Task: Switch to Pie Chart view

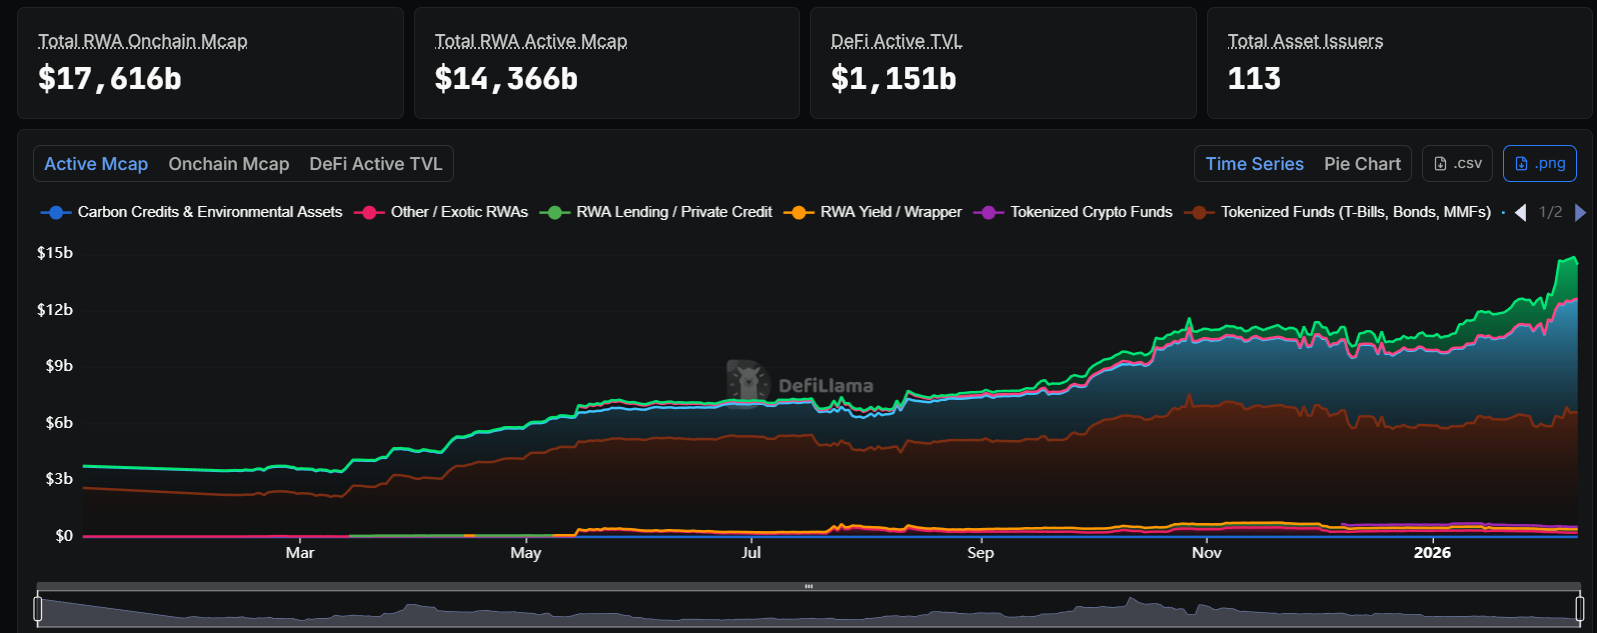Action: [x=1362, y=164]
